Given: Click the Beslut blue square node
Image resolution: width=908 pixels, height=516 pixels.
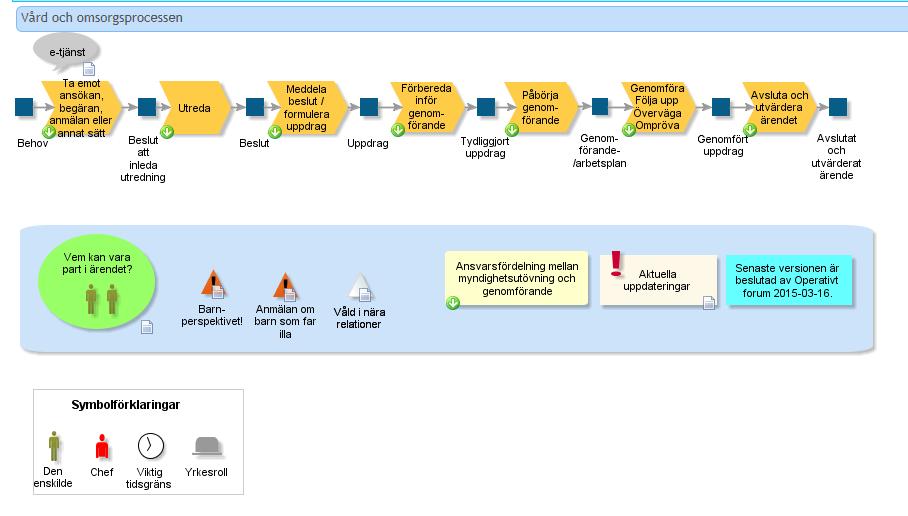Looking at the screenshot, I should [x=255, y=107].
